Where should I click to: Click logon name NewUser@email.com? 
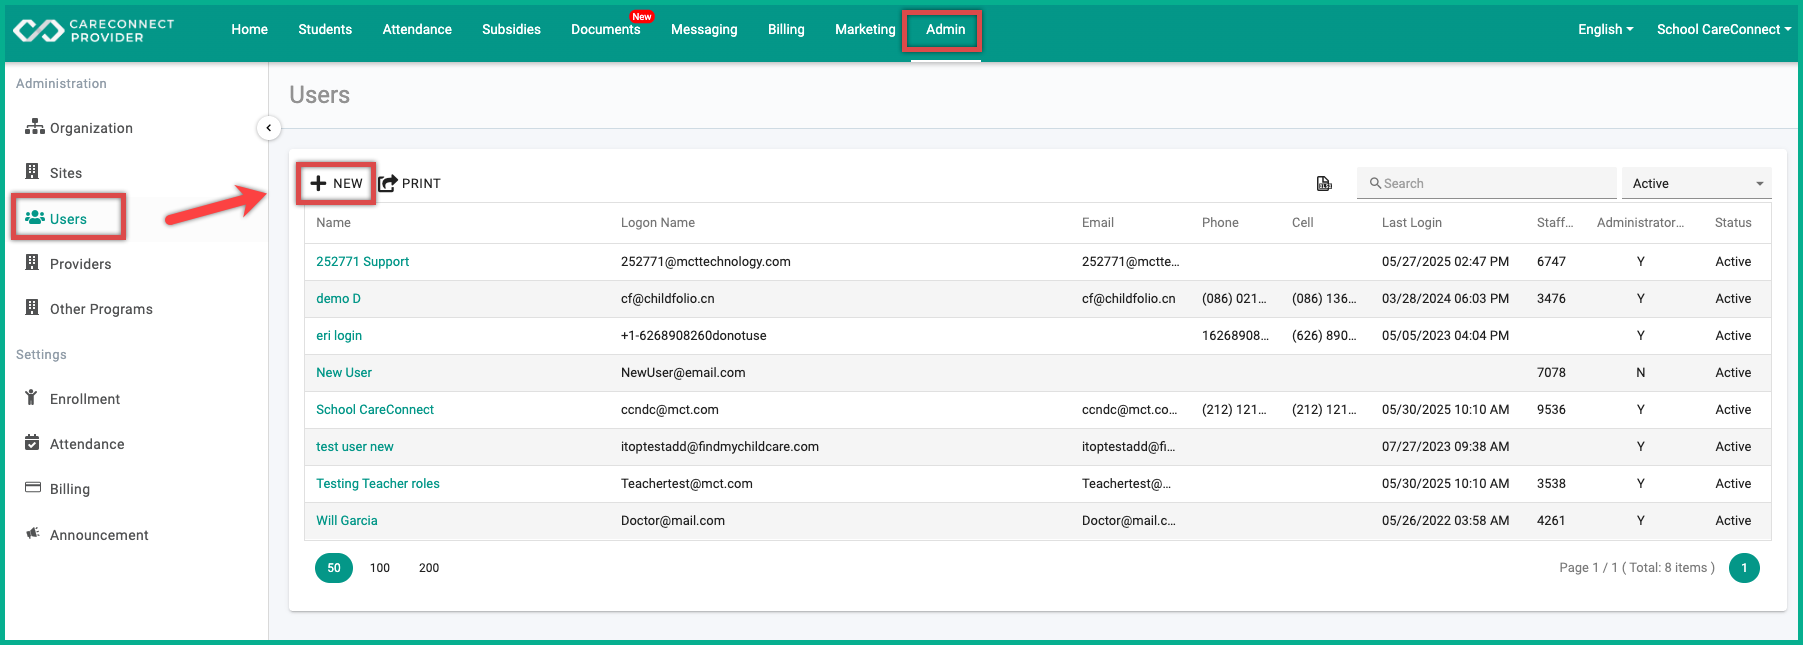[x=683, y=372]
